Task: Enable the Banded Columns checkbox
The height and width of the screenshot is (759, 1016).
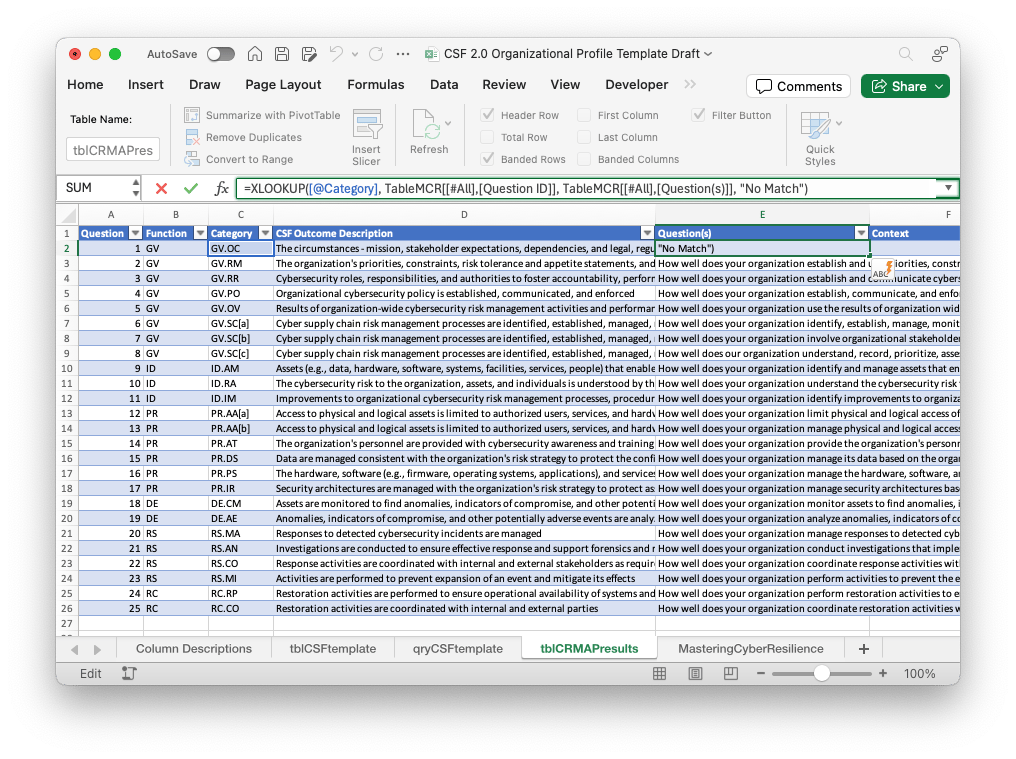Action: (584, 159)
